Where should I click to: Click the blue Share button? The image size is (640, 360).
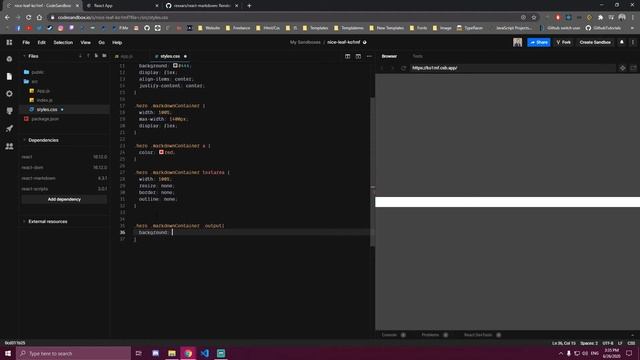pos(538,42)
